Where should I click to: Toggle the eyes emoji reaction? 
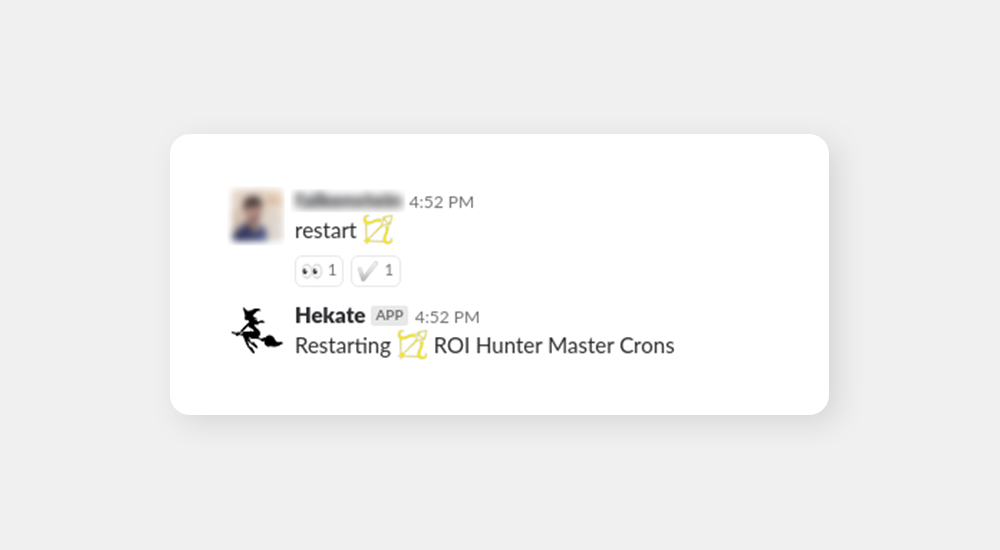319,271
